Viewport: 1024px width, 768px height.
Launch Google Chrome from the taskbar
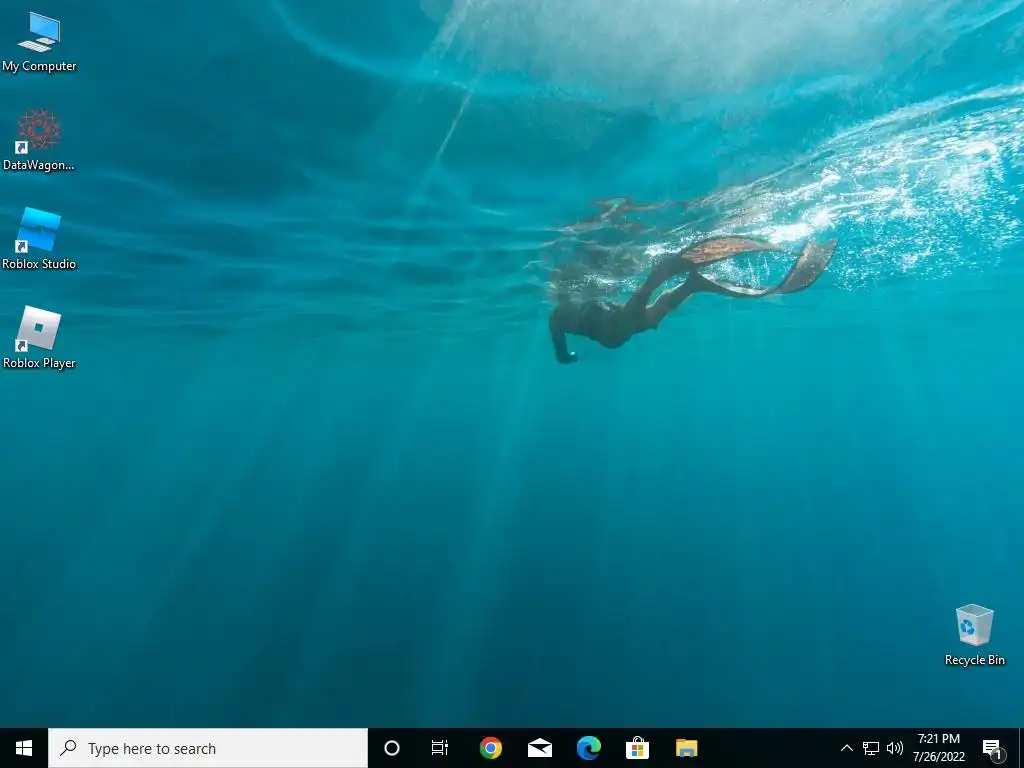[x=490, y=748]
